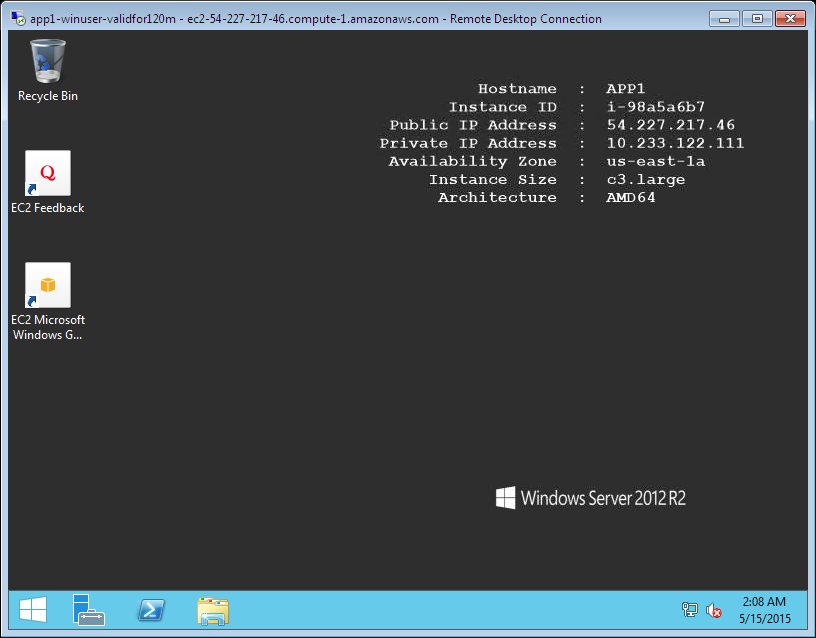Launch Server Manager from the taskbar
816x638 pixels.
89,610
